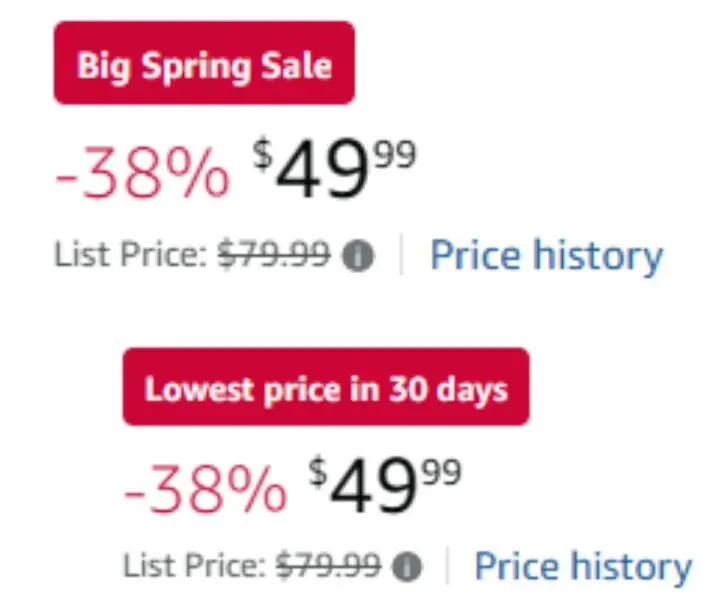Select the -38% discount beneath the Lowest price badge
The height and width of the screenshot is (613, 722).
pyautogui.click(x=204, y=489)
